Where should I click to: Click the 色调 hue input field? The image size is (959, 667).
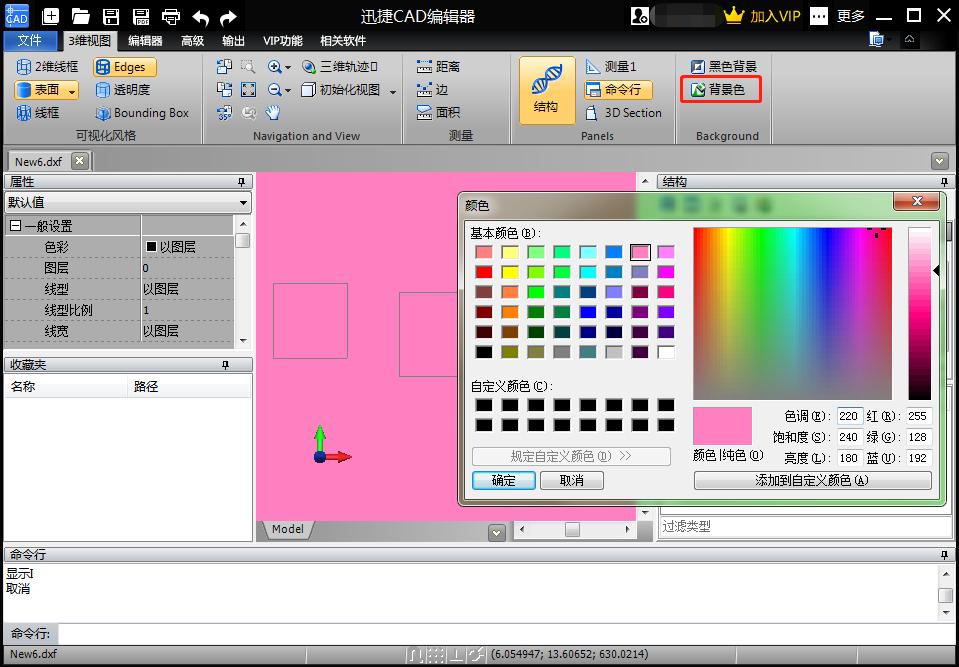click(849, 416)
